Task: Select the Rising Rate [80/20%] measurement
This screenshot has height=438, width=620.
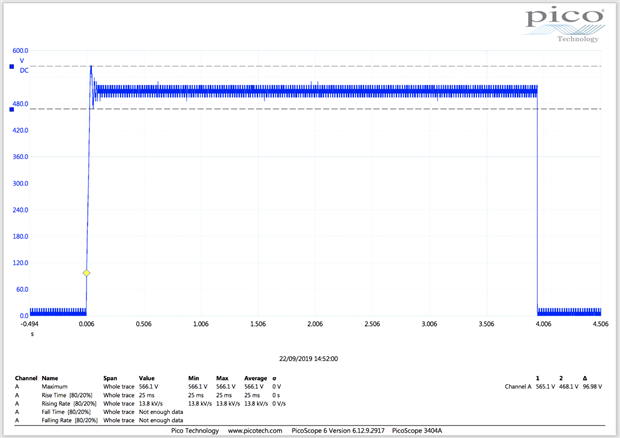Action: (69, 403)
